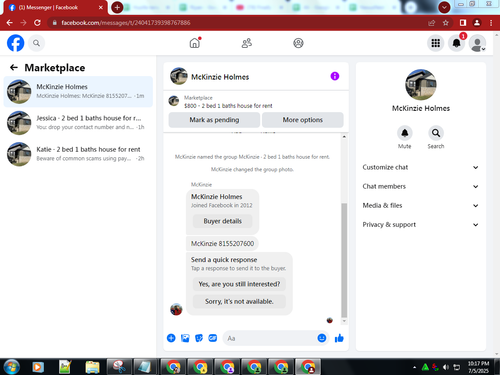Open the file explorer folder on taskbar

[x=92, y=367]
